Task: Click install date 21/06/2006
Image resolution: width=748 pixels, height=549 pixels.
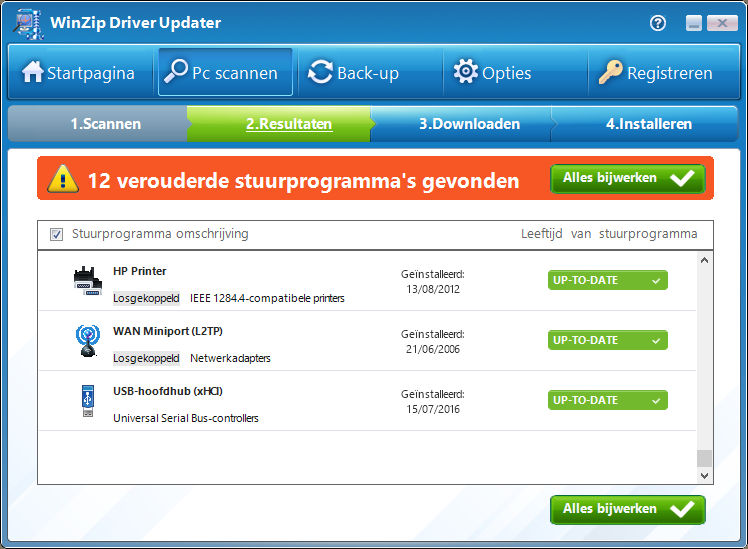Action: tap(433, 350)
